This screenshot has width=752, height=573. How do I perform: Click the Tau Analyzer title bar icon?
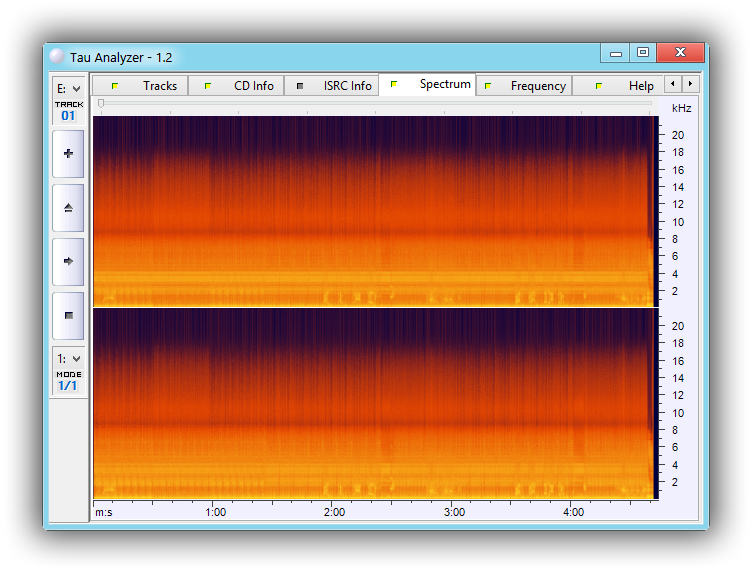coord(57,57)
